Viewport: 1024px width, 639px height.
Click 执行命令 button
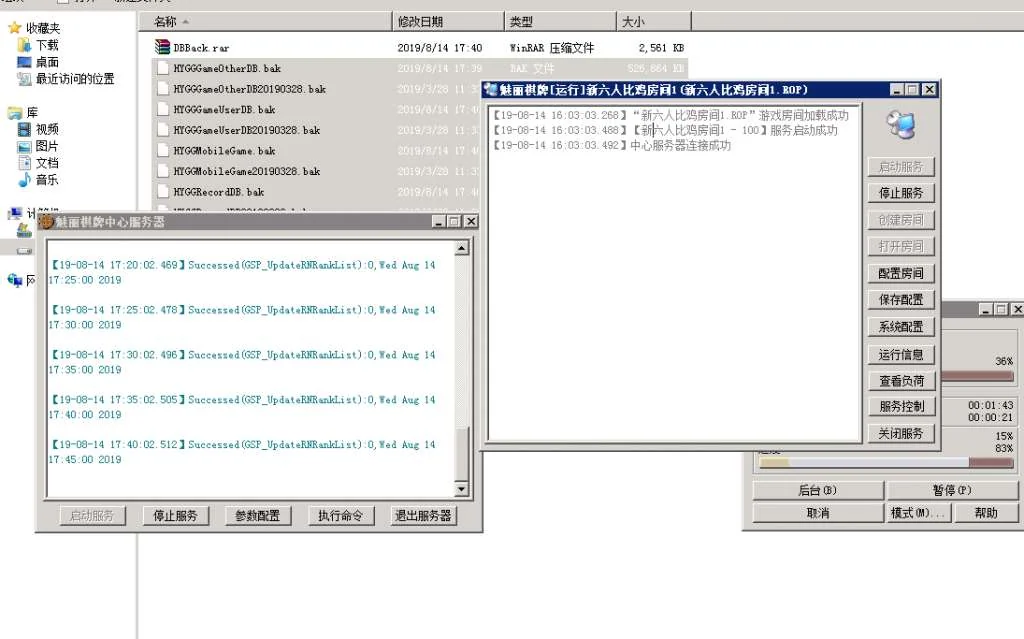pyautogui.click(x=339, y=516)
